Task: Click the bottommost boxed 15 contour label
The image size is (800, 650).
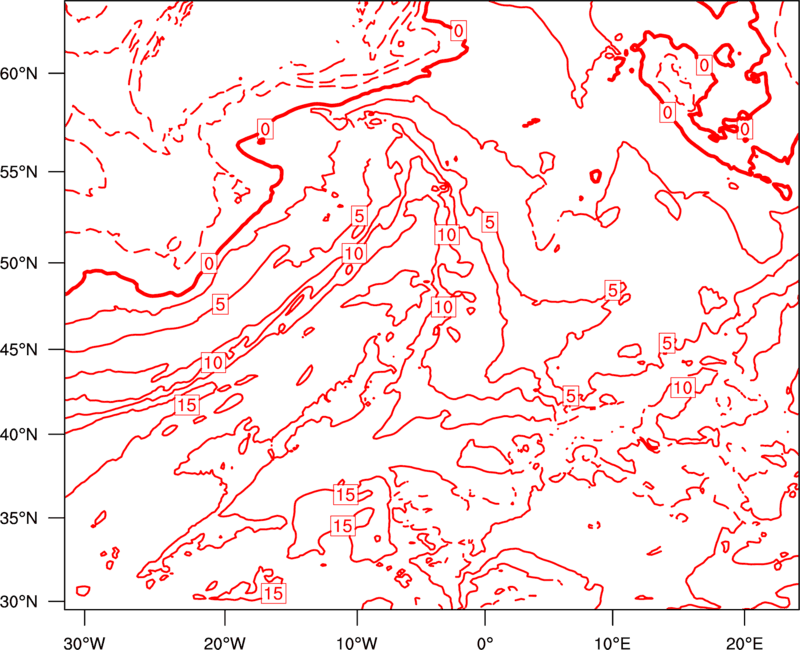Action: coord(273,593)
